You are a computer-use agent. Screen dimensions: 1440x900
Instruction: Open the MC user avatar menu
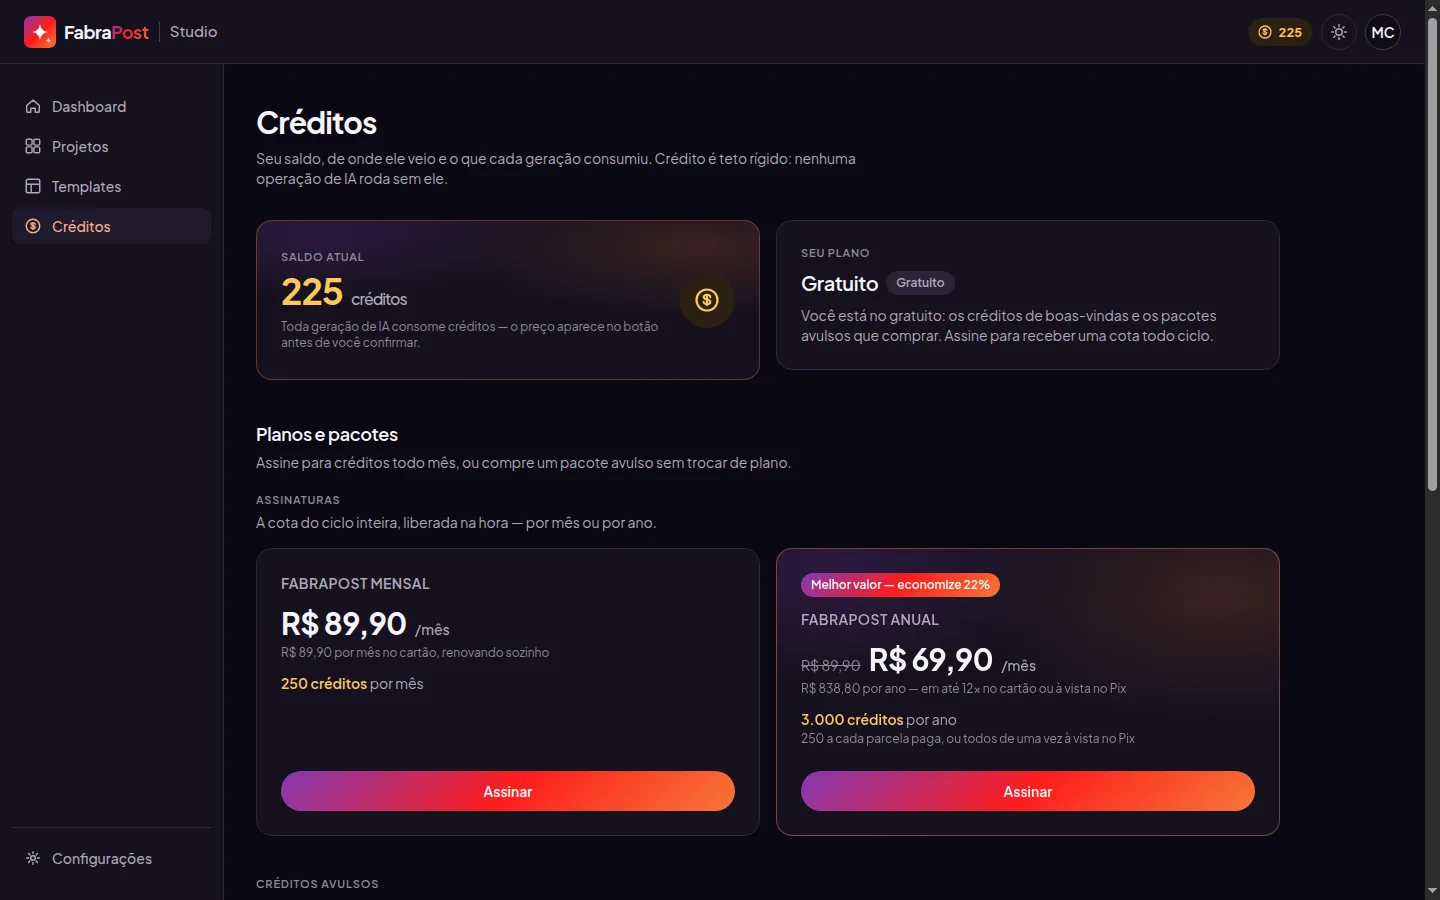pyautogui.click(x=1383, y=32)
